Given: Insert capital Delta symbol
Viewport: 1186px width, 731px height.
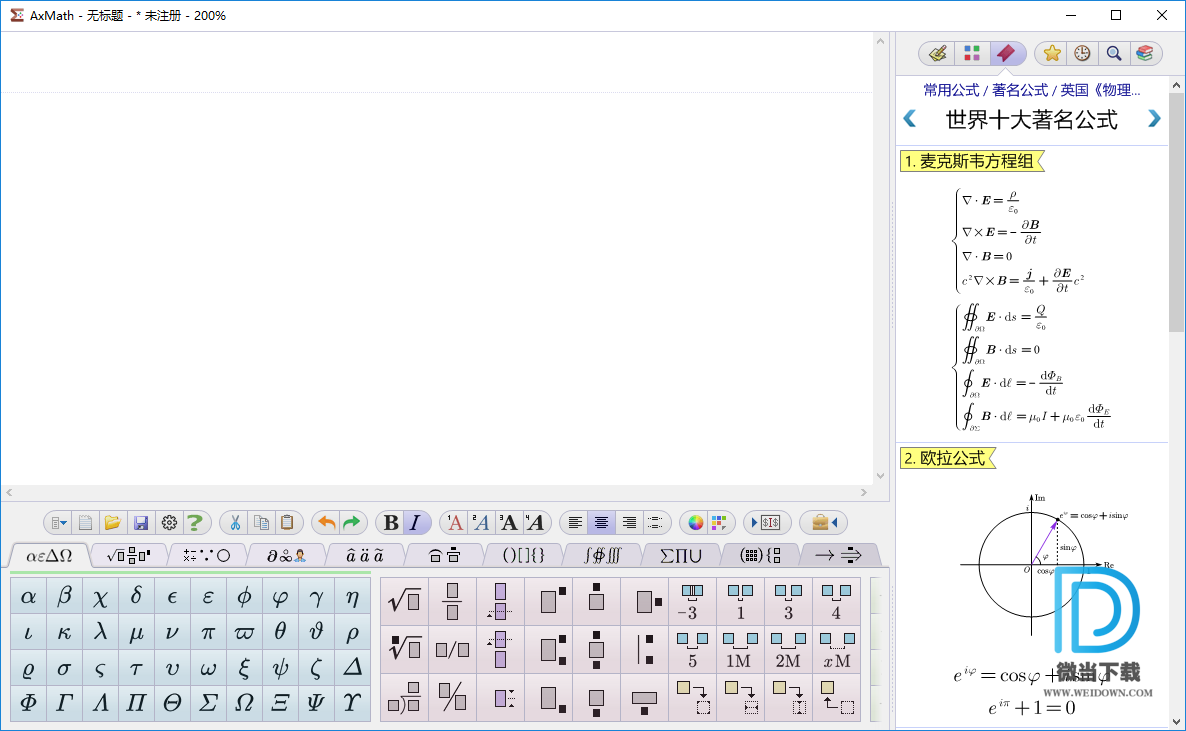Looking at the screenshot, I should (352, 667).
